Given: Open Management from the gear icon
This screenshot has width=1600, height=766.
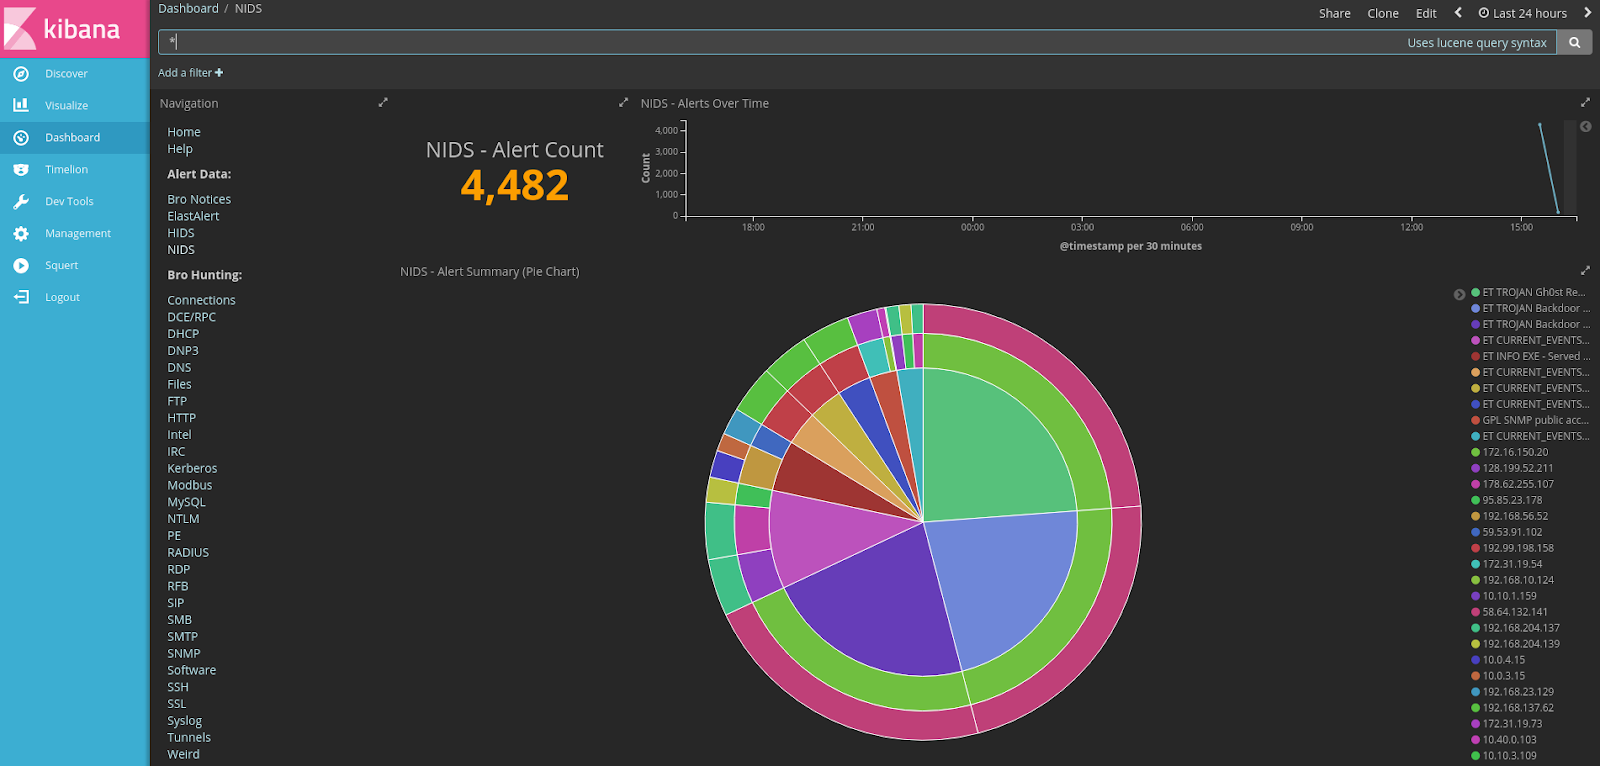Looking at the screenshot, I should click(x=21, y=233).
